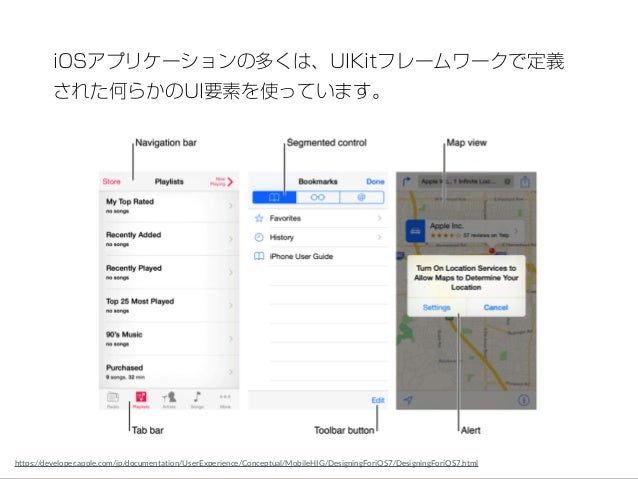Tap the share icon in Maps

(x=525, y=182)
